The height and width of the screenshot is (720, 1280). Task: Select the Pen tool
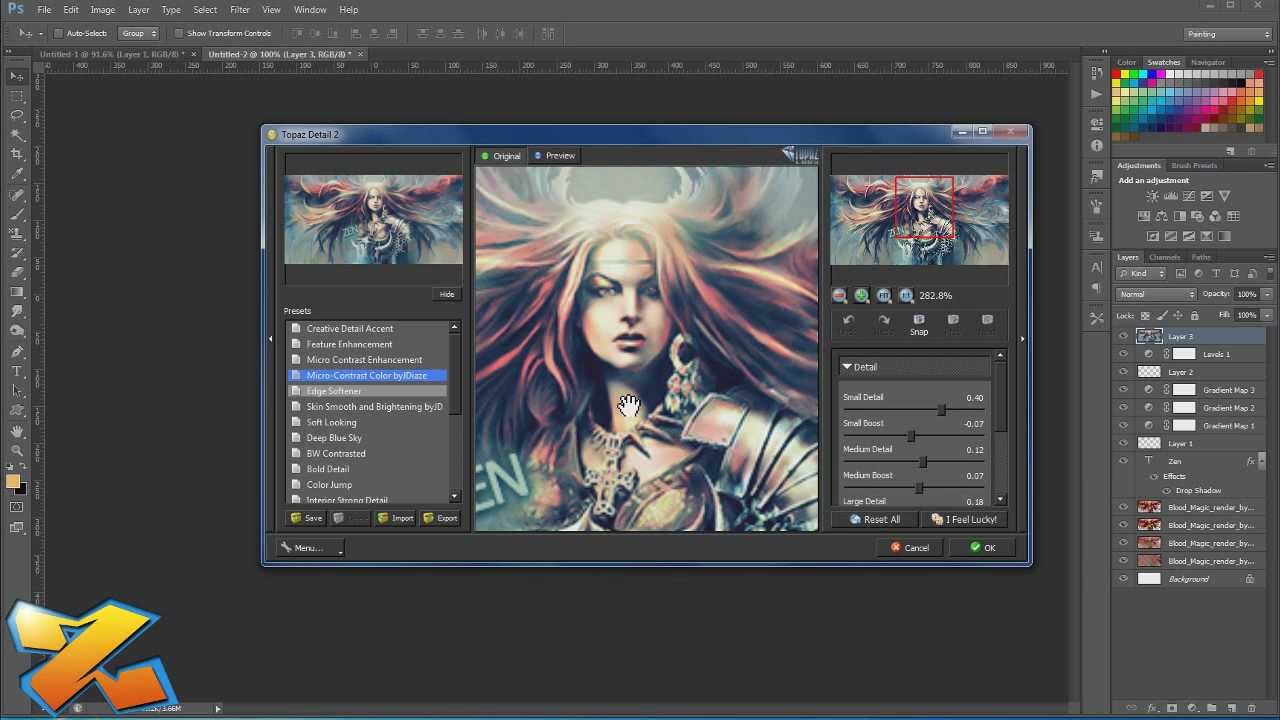(x=17, y=352)
